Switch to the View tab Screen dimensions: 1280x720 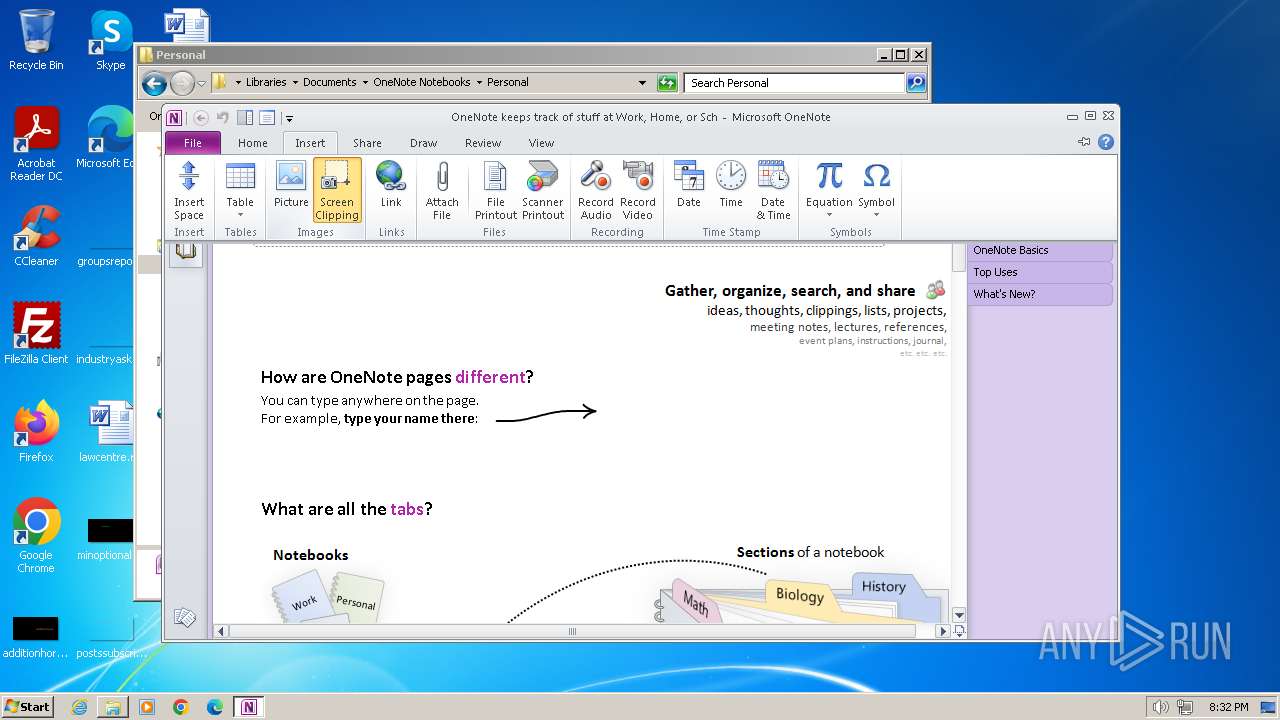coord(541,143)
